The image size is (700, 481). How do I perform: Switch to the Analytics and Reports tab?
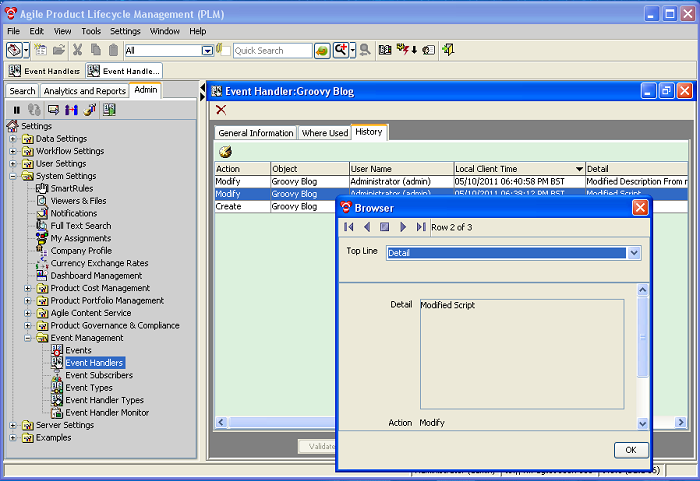tap(84, 91)
